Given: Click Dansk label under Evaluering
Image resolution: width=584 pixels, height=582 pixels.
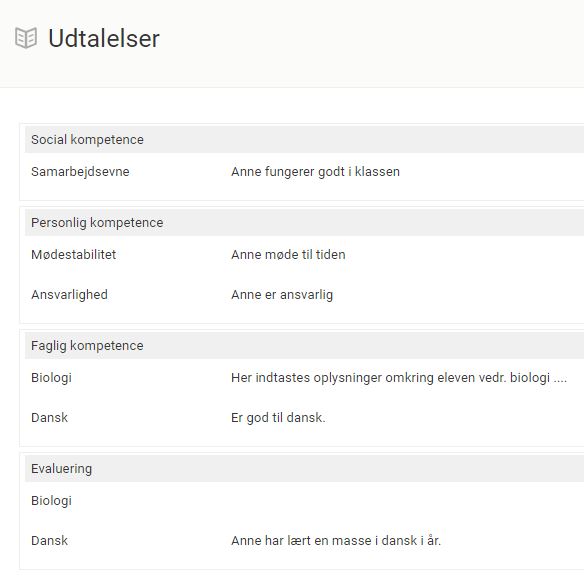Looking at the screenshot, I should pyautogui.click(x=50, y=540).
